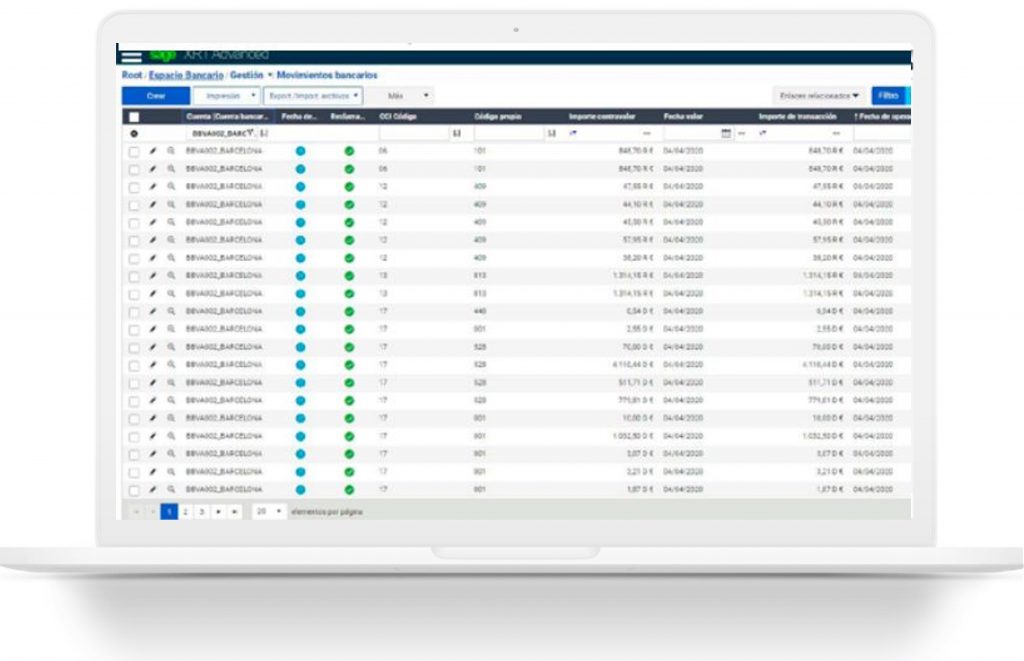The width and height of the screenshot is (1024, 661).
Task: Open the Impresión dropdown
Action: (x=227, y=96)
